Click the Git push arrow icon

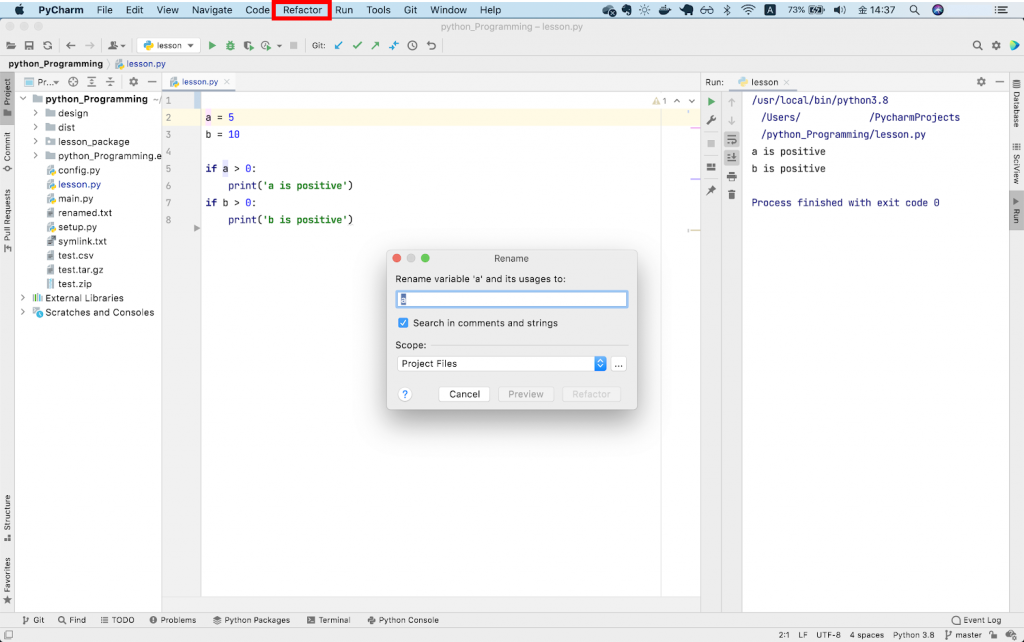pos(376,46)
